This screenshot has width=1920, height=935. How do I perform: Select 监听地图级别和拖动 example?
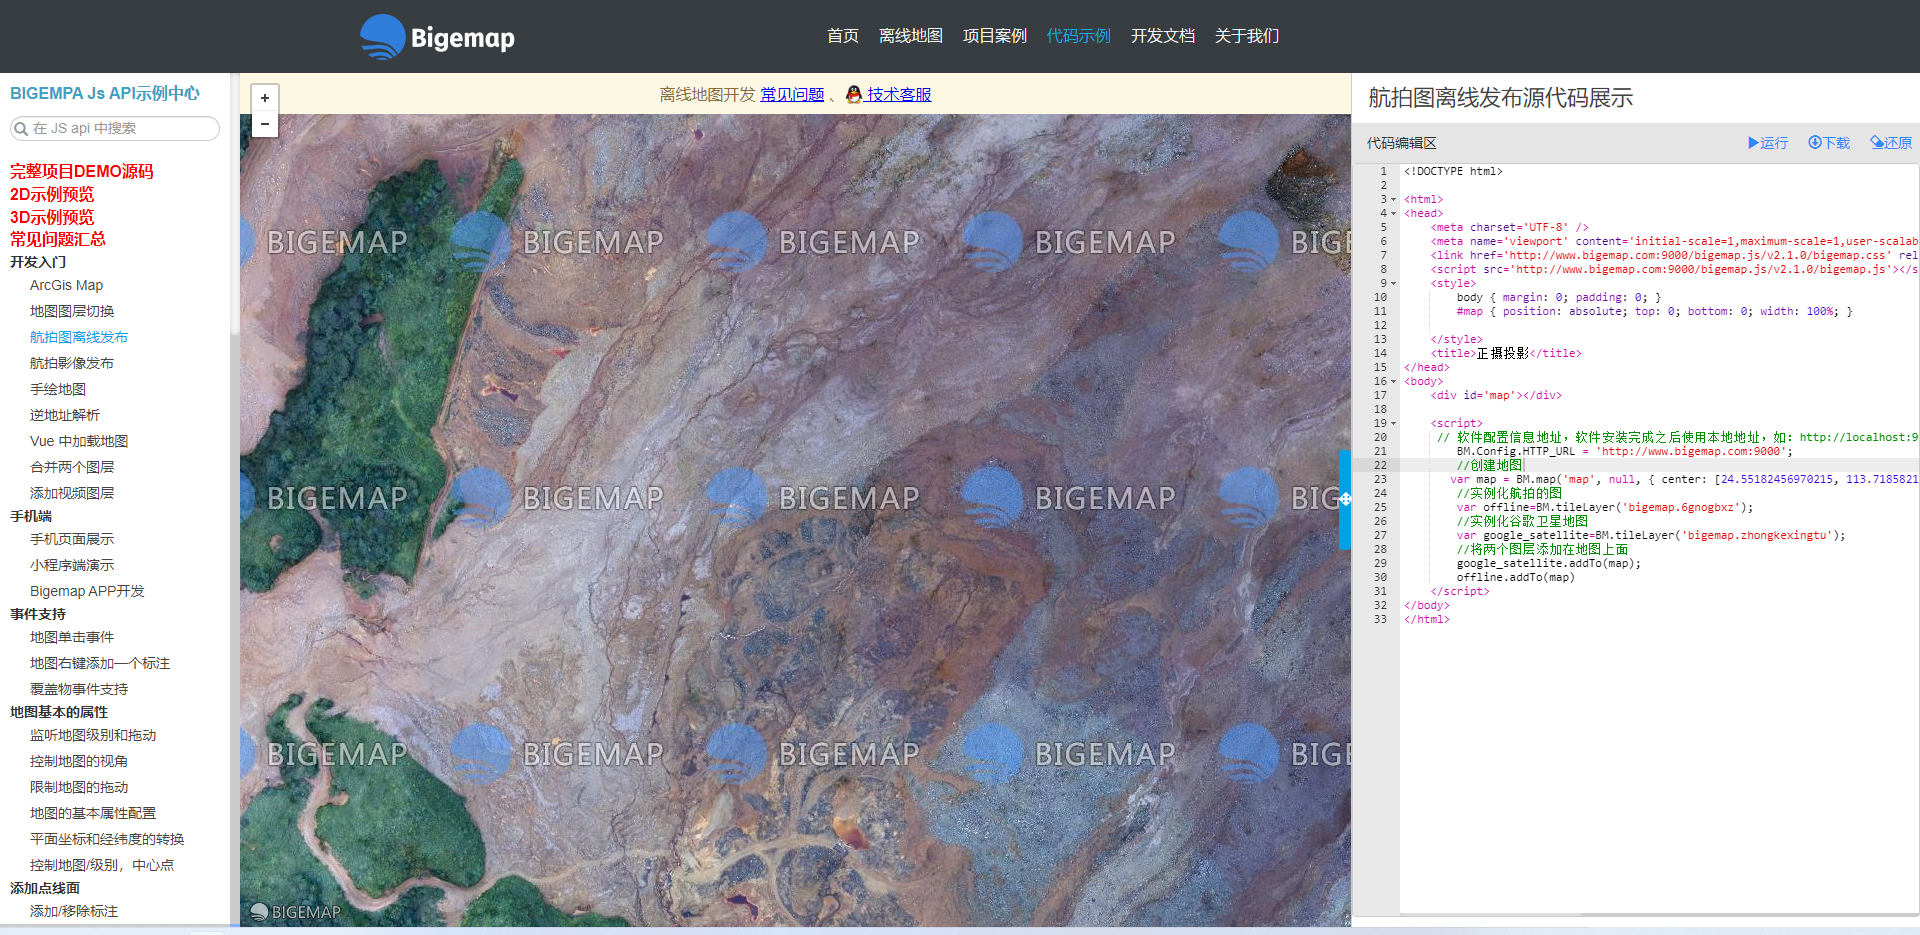pos(93,735)
